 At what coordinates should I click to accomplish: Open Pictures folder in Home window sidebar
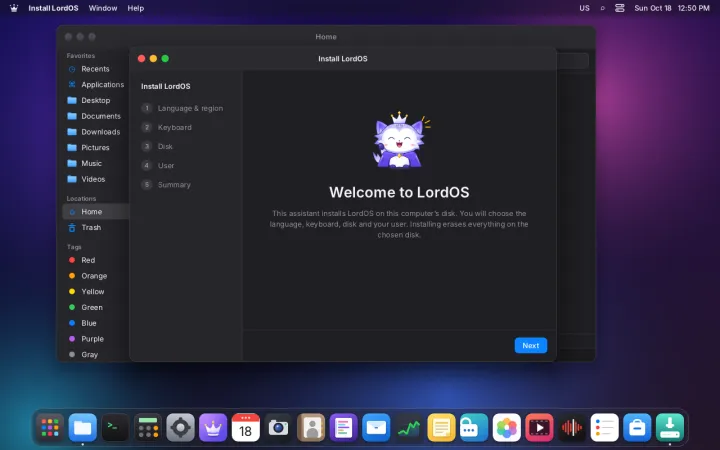(x=96, y=147)
